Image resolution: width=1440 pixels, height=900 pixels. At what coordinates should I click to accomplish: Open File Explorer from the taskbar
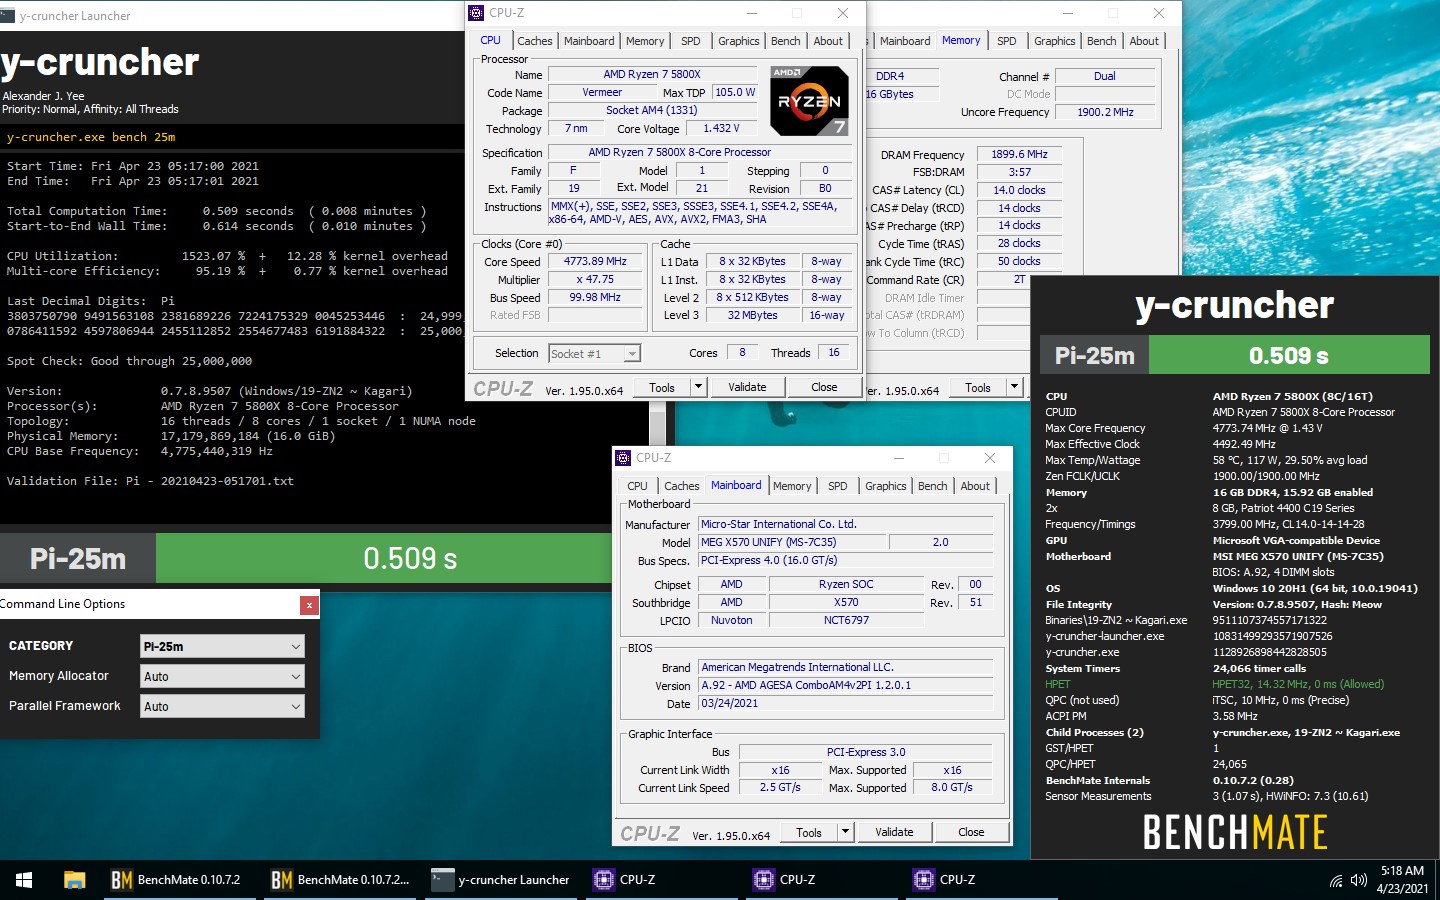pyautogui.click(x=74, y=880)
